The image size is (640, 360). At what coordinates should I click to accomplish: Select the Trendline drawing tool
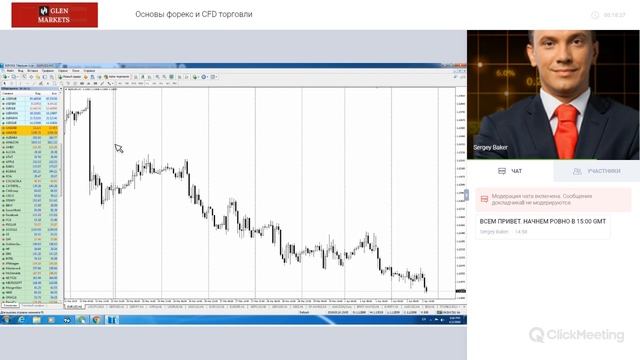point(34,83)
